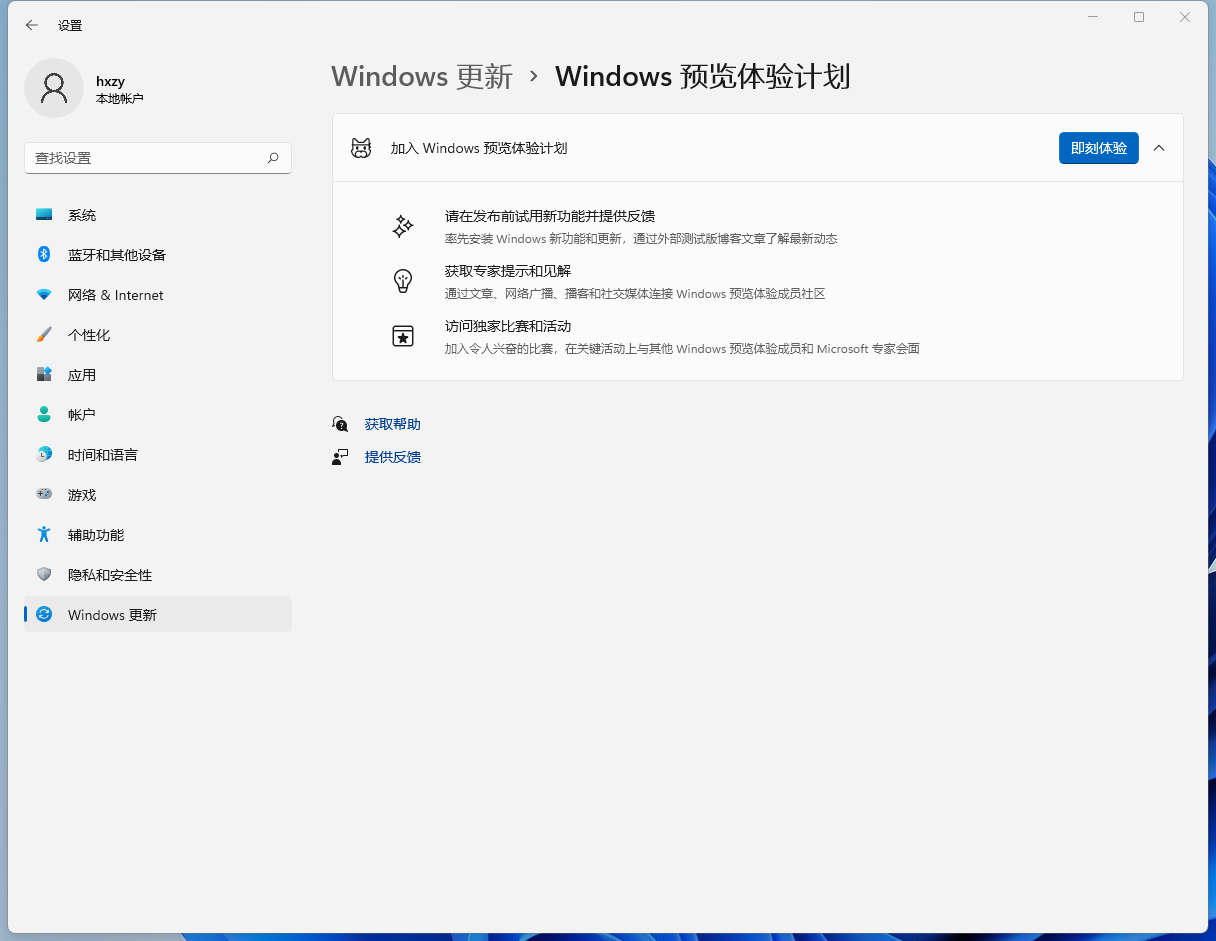Click the game controller icon beside 游戏
Screen dimensions: 1216x941
point(44,494)
